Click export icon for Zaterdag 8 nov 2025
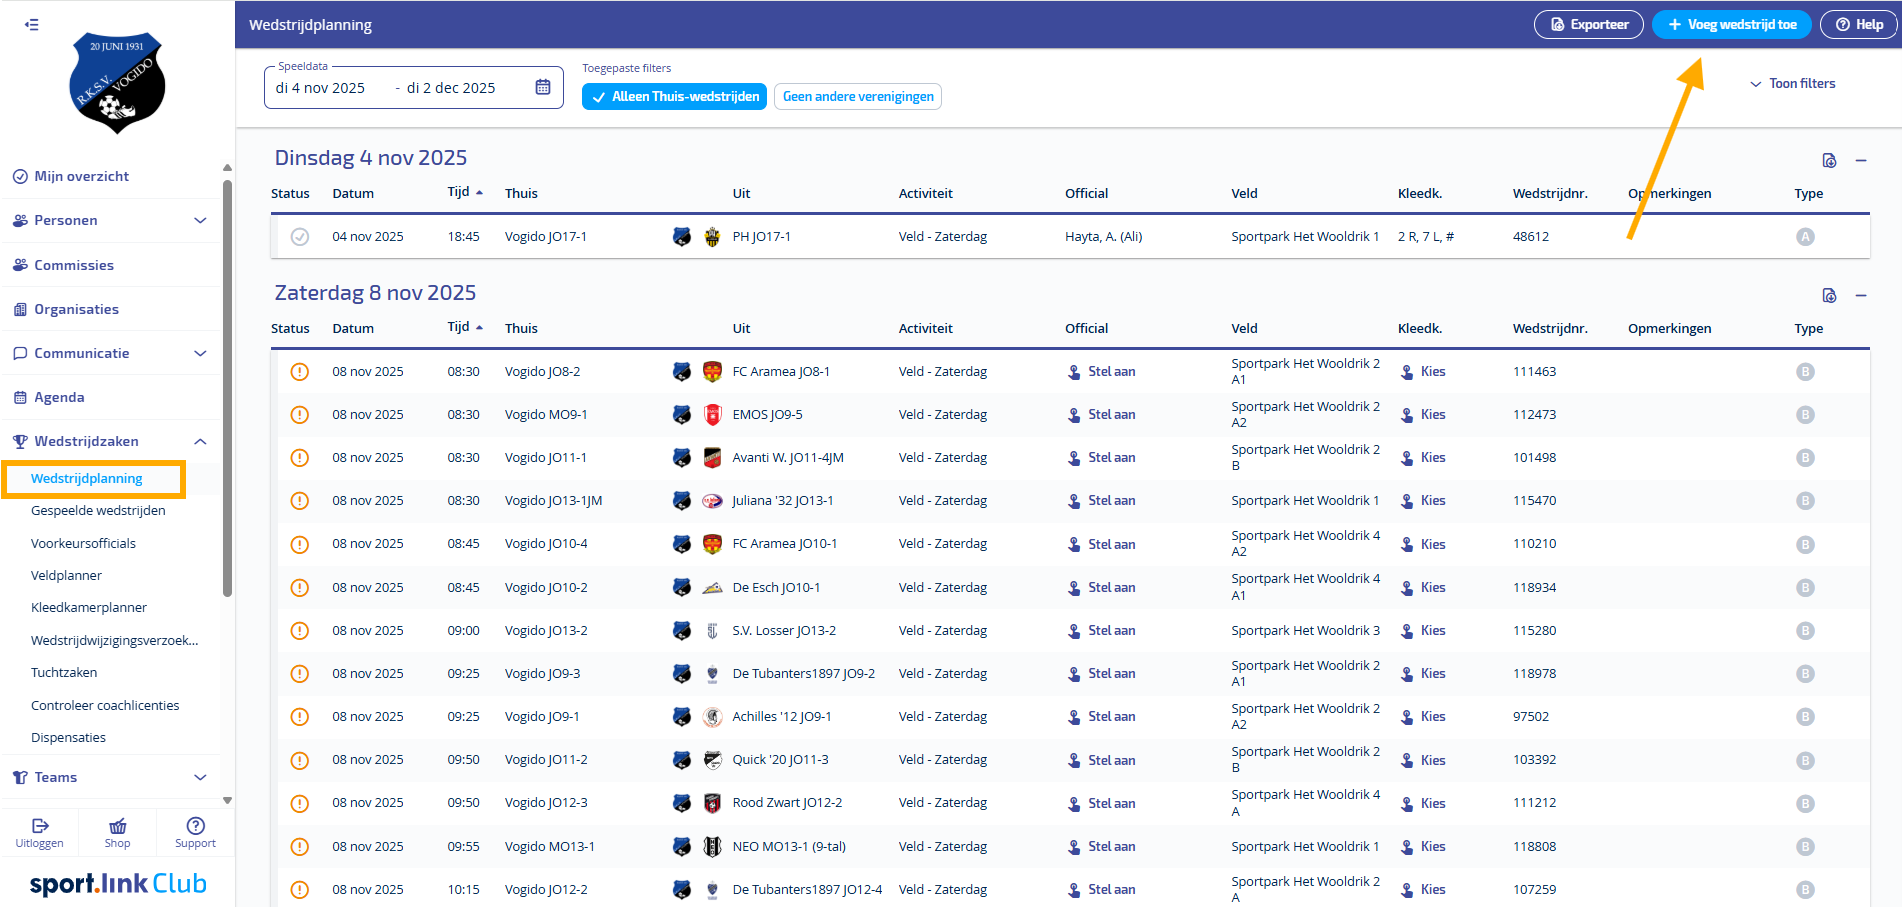 [x=1829, y=295]
